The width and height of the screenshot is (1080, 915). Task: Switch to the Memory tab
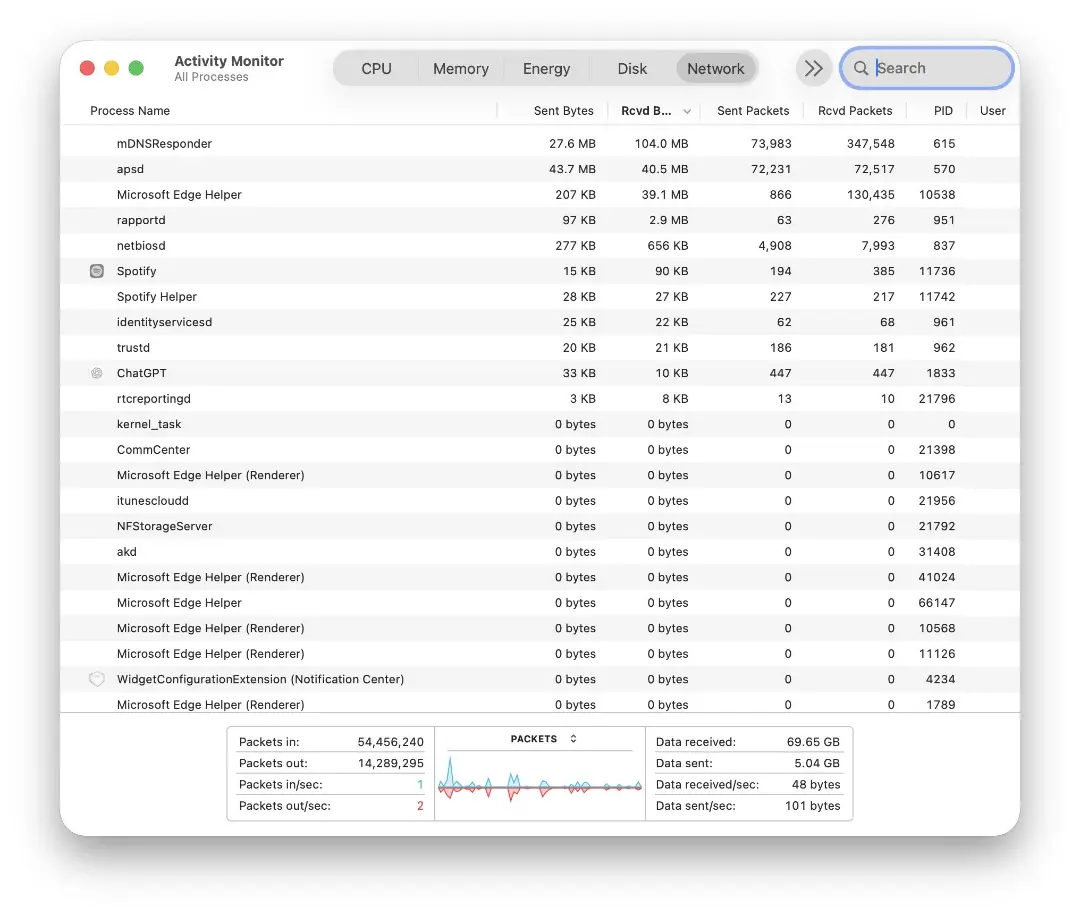461,68
